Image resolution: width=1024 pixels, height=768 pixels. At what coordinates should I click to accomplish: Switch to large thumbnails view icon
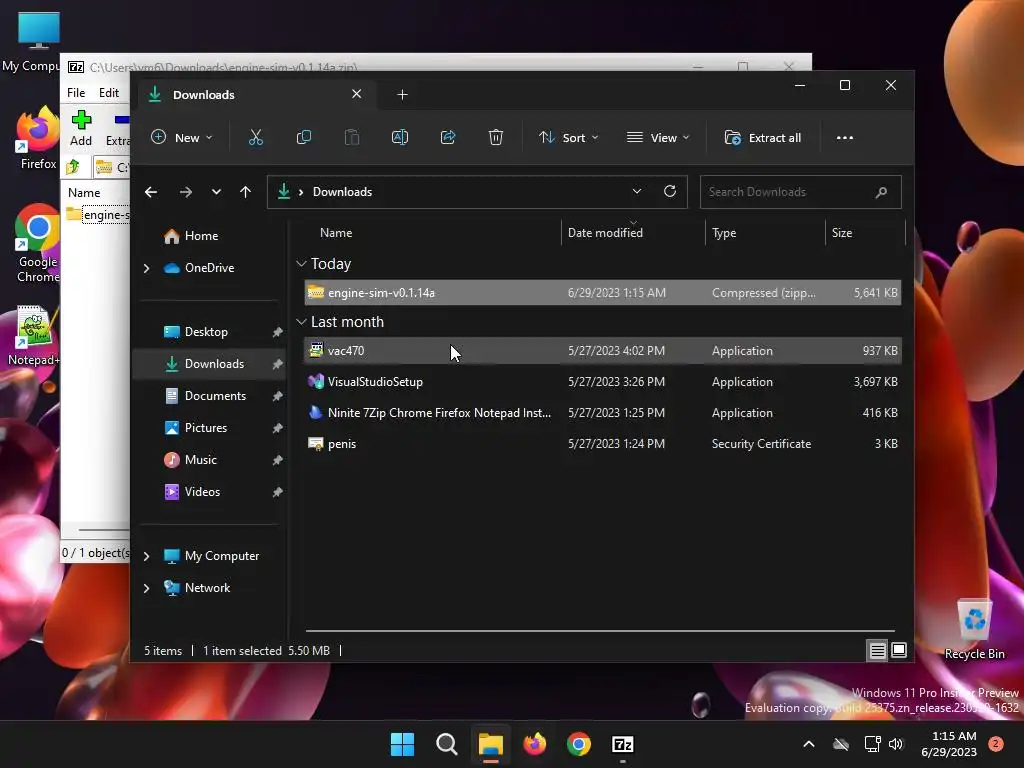point(899,650)
